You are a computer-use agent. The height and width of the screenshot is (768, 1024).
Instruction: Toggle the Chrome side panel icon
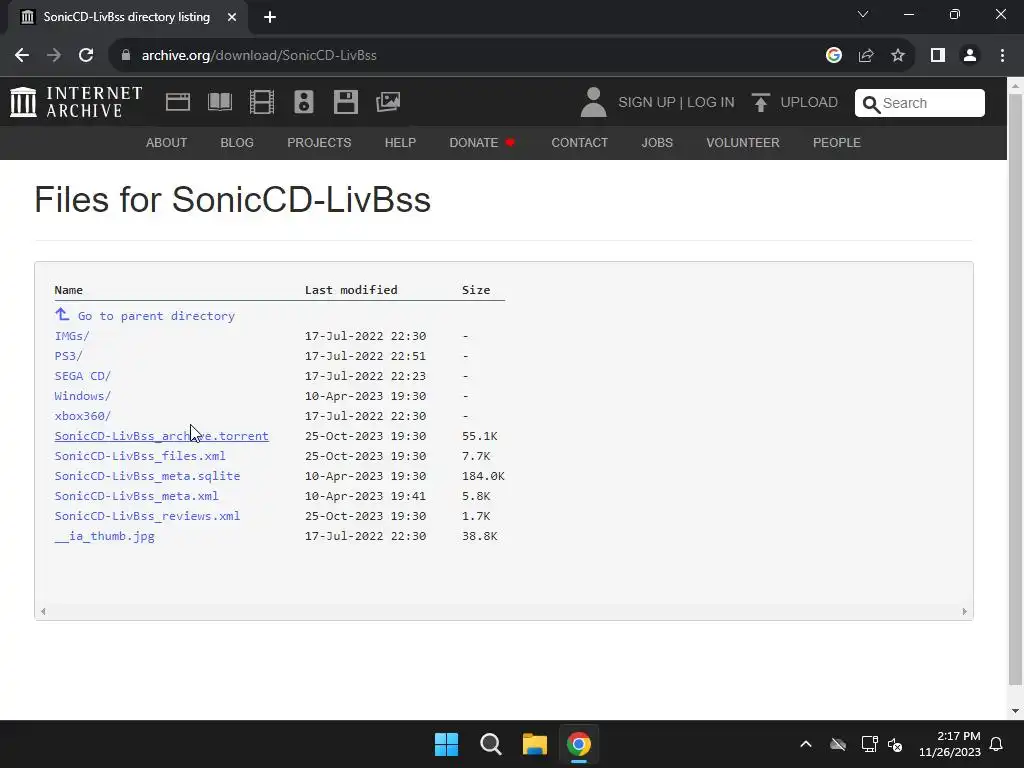[938, 56]
